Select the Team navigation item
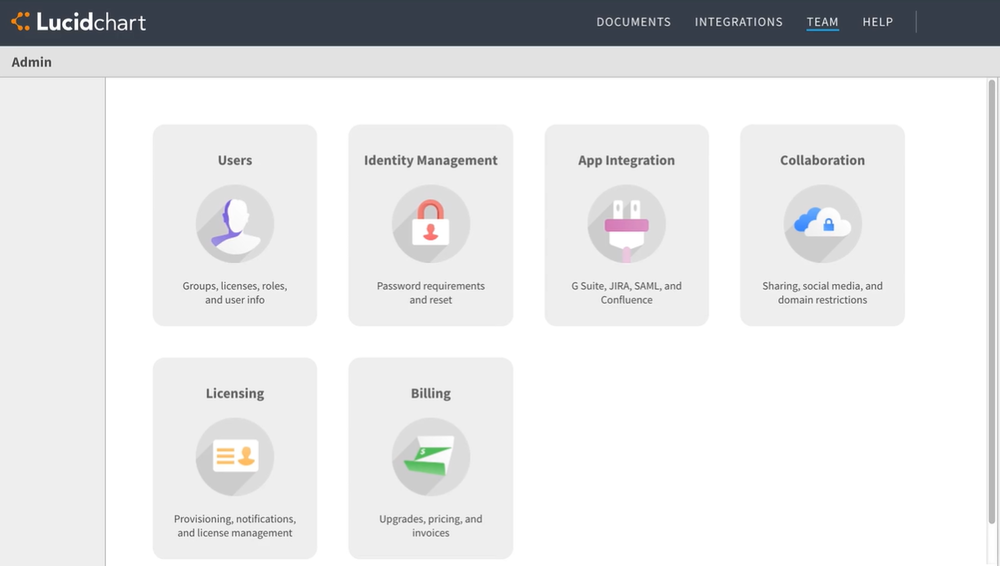 coord(822,22)
